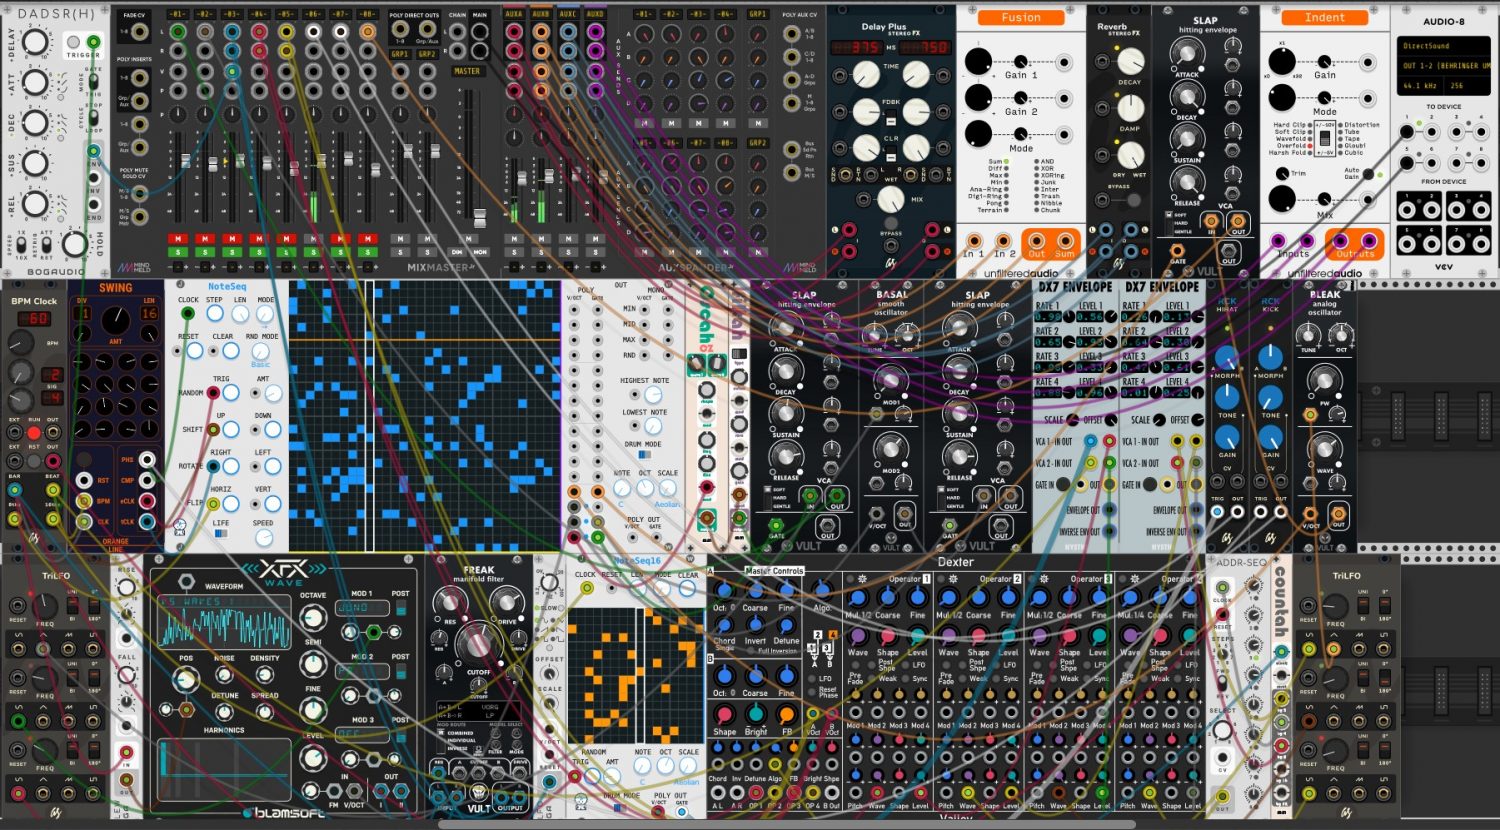Image resolution: width=1500 pixels, height=830 pixels.
Task: Toggle the NoteSeq DRUM MODE switch
Action: [644, 454]
